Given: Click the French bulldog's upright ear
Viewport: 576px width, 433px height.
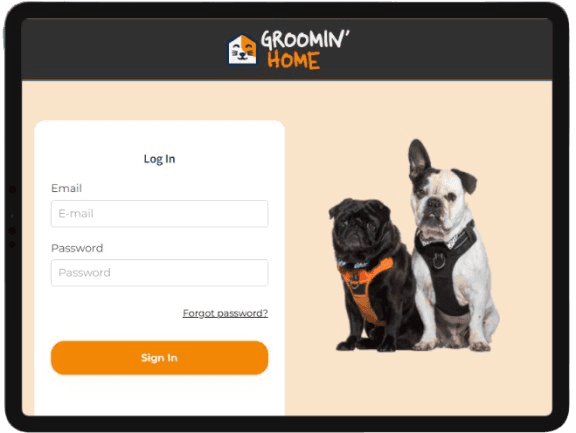Looking at the screenshot, I should [x=419, y=158].
